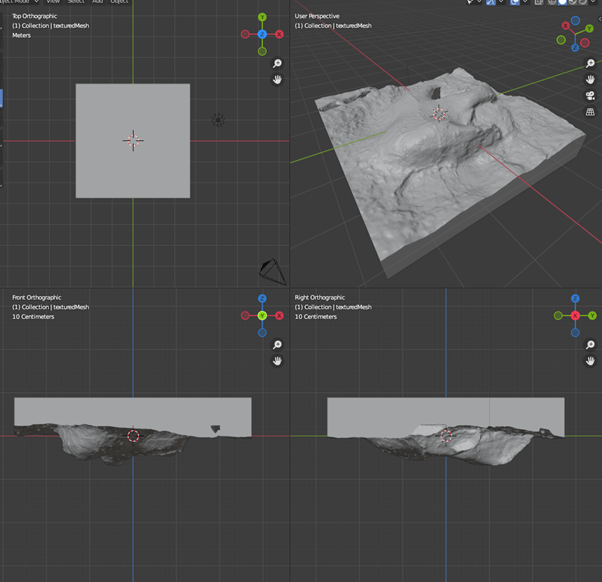This screenshot has width=602, height=582.
Task: Toggle camera view in User Perspective viewport
Action: (x=590, y=96)
